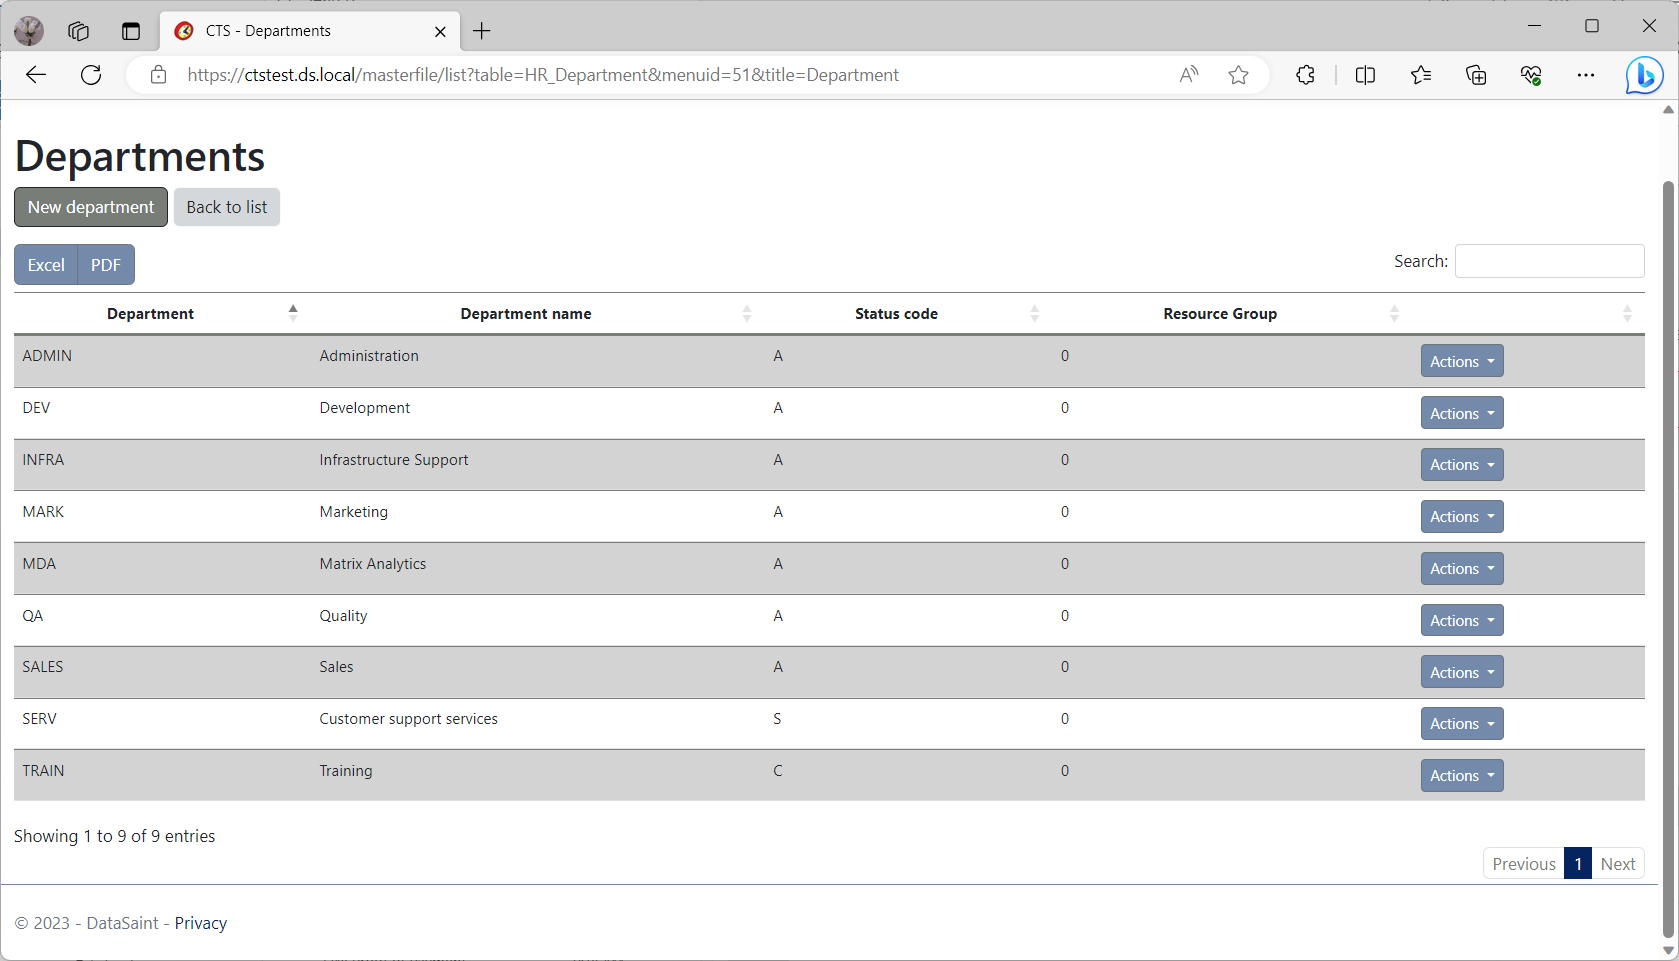This screenshot has width=1679, height=961.
Task: Open Workspaces icon
Action: [78, 31]
